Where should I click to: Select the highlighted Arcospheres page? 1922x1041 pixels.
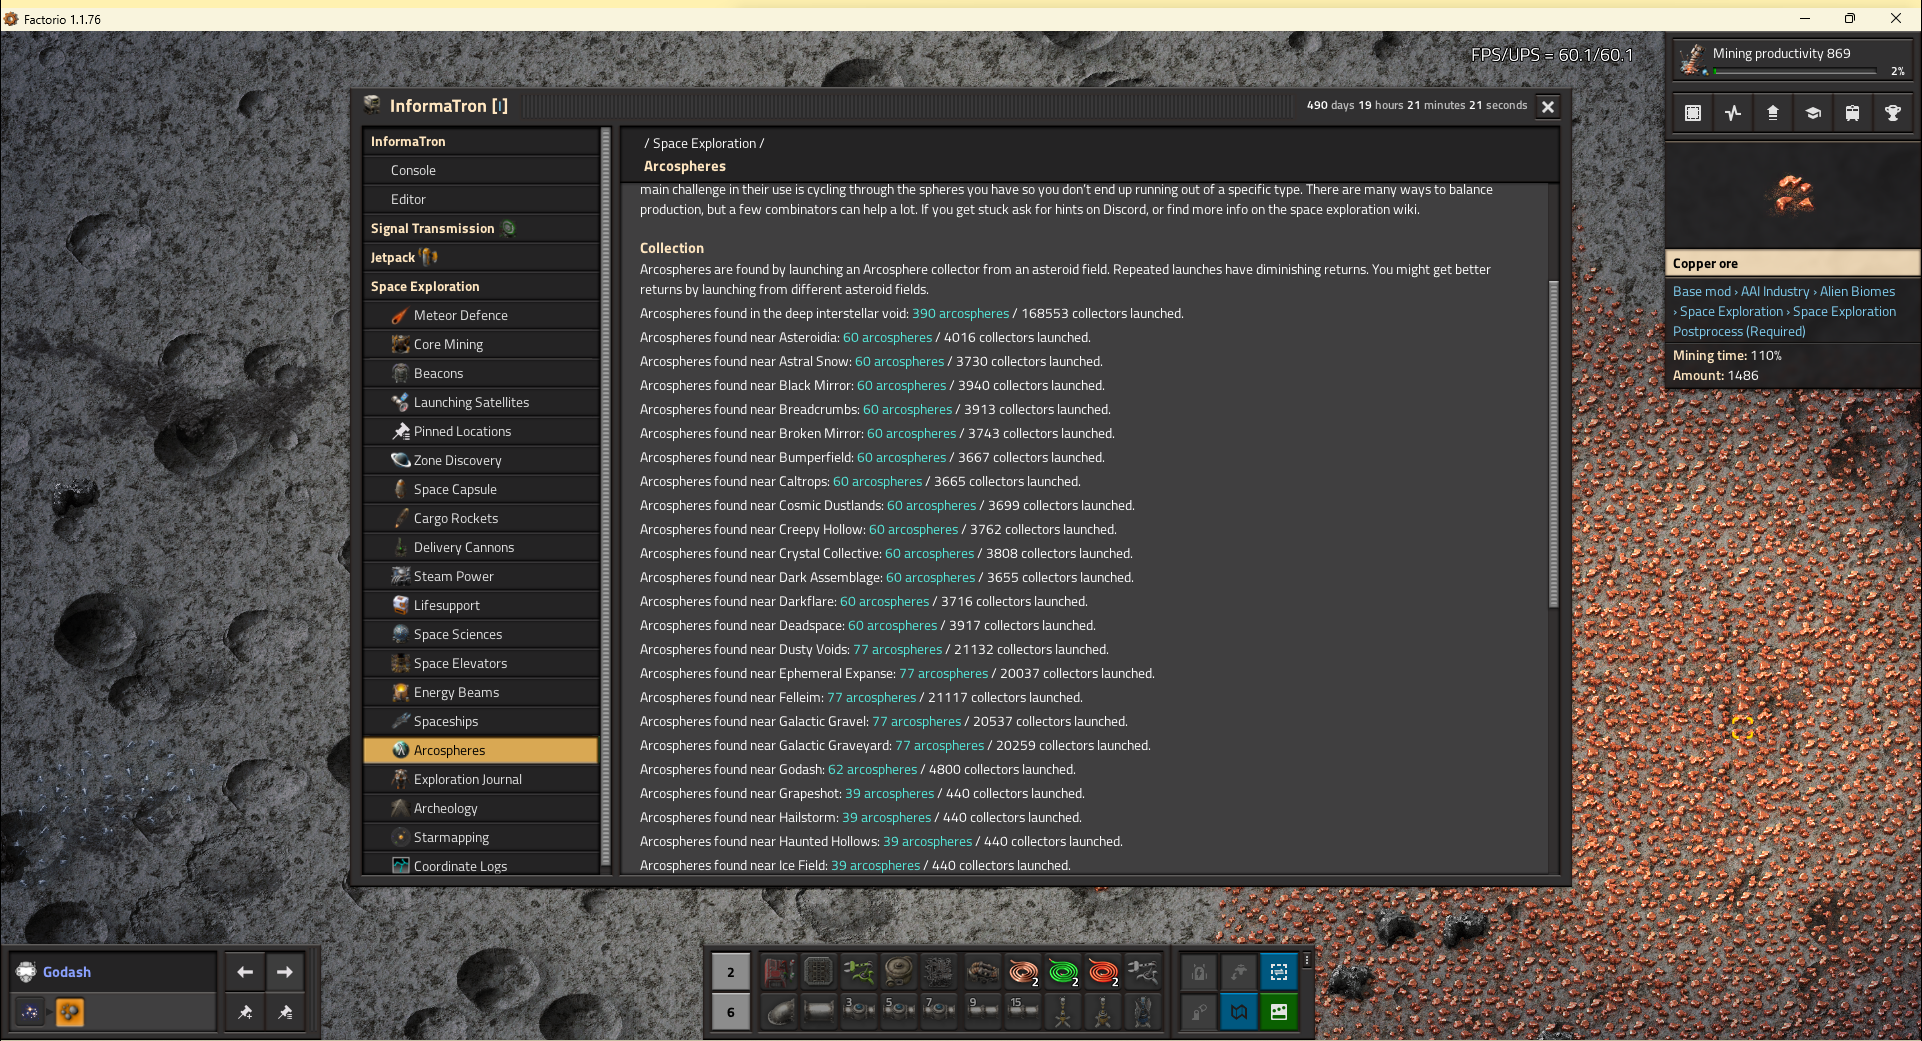[x=481, y=750]
